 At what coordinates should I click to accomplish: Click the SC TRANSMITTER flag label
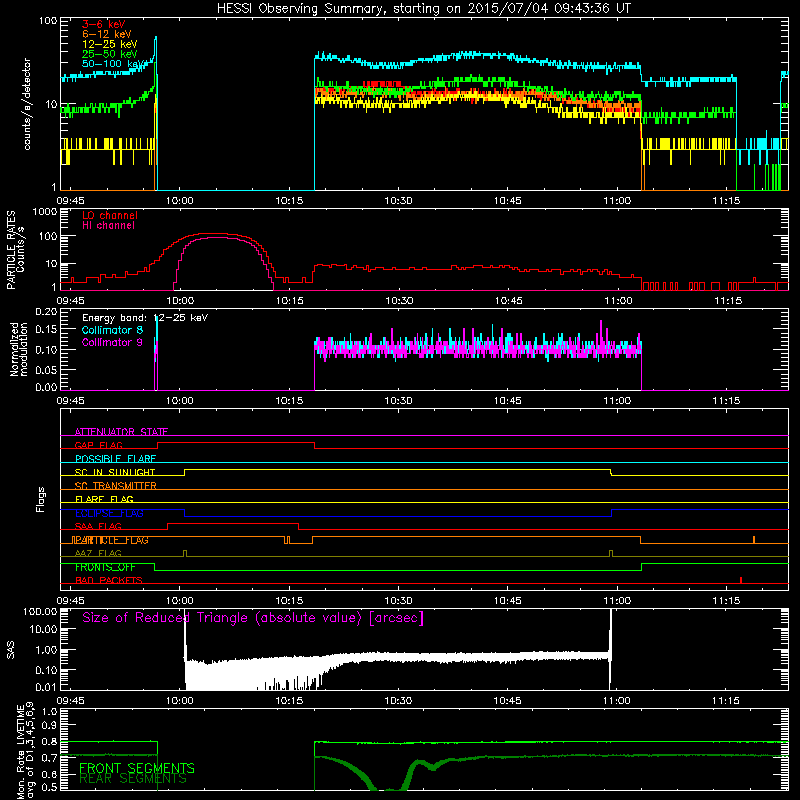point(116,485)
